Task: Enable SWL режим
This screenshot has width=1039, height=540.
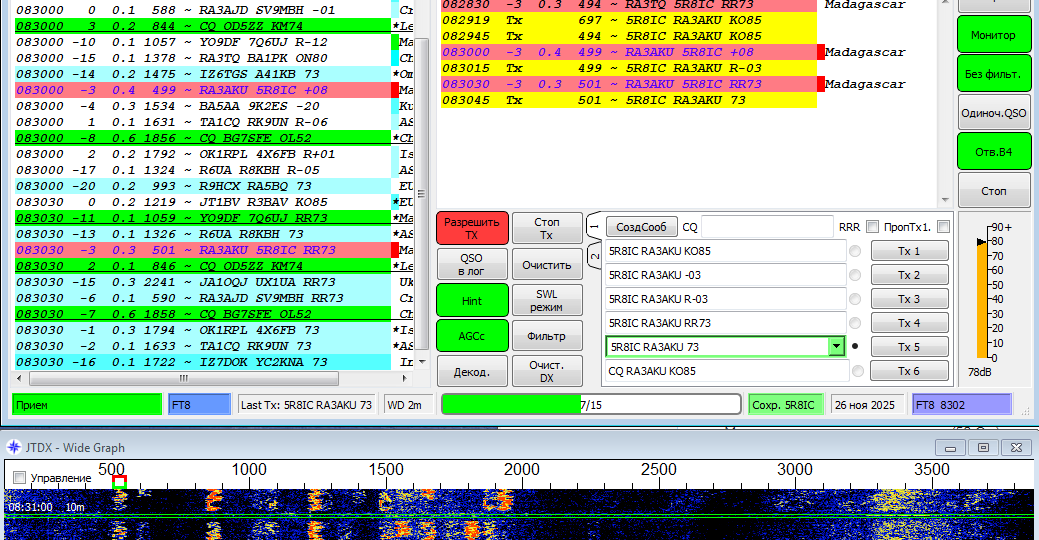Action: pyautogui.click(x=547, y=300)
